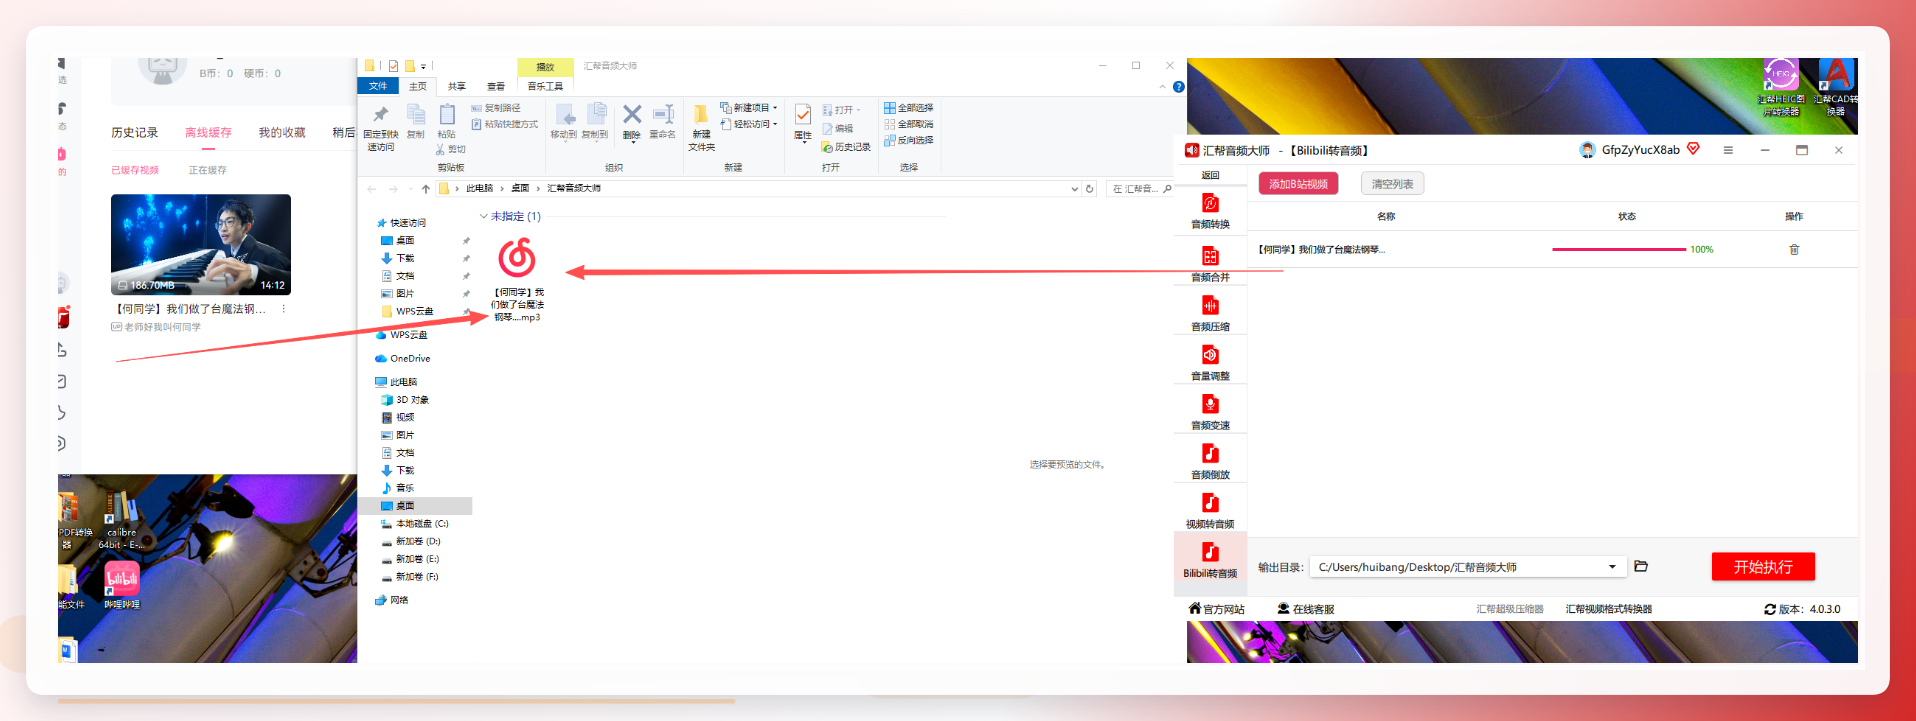Click the Explorer help question mark icon
1916x721 pixels.
pos(1179,87)
